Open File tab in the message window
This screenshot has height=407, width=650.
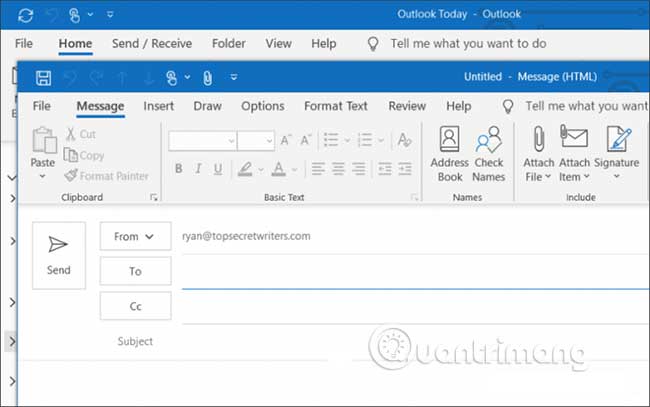(41, 106)
